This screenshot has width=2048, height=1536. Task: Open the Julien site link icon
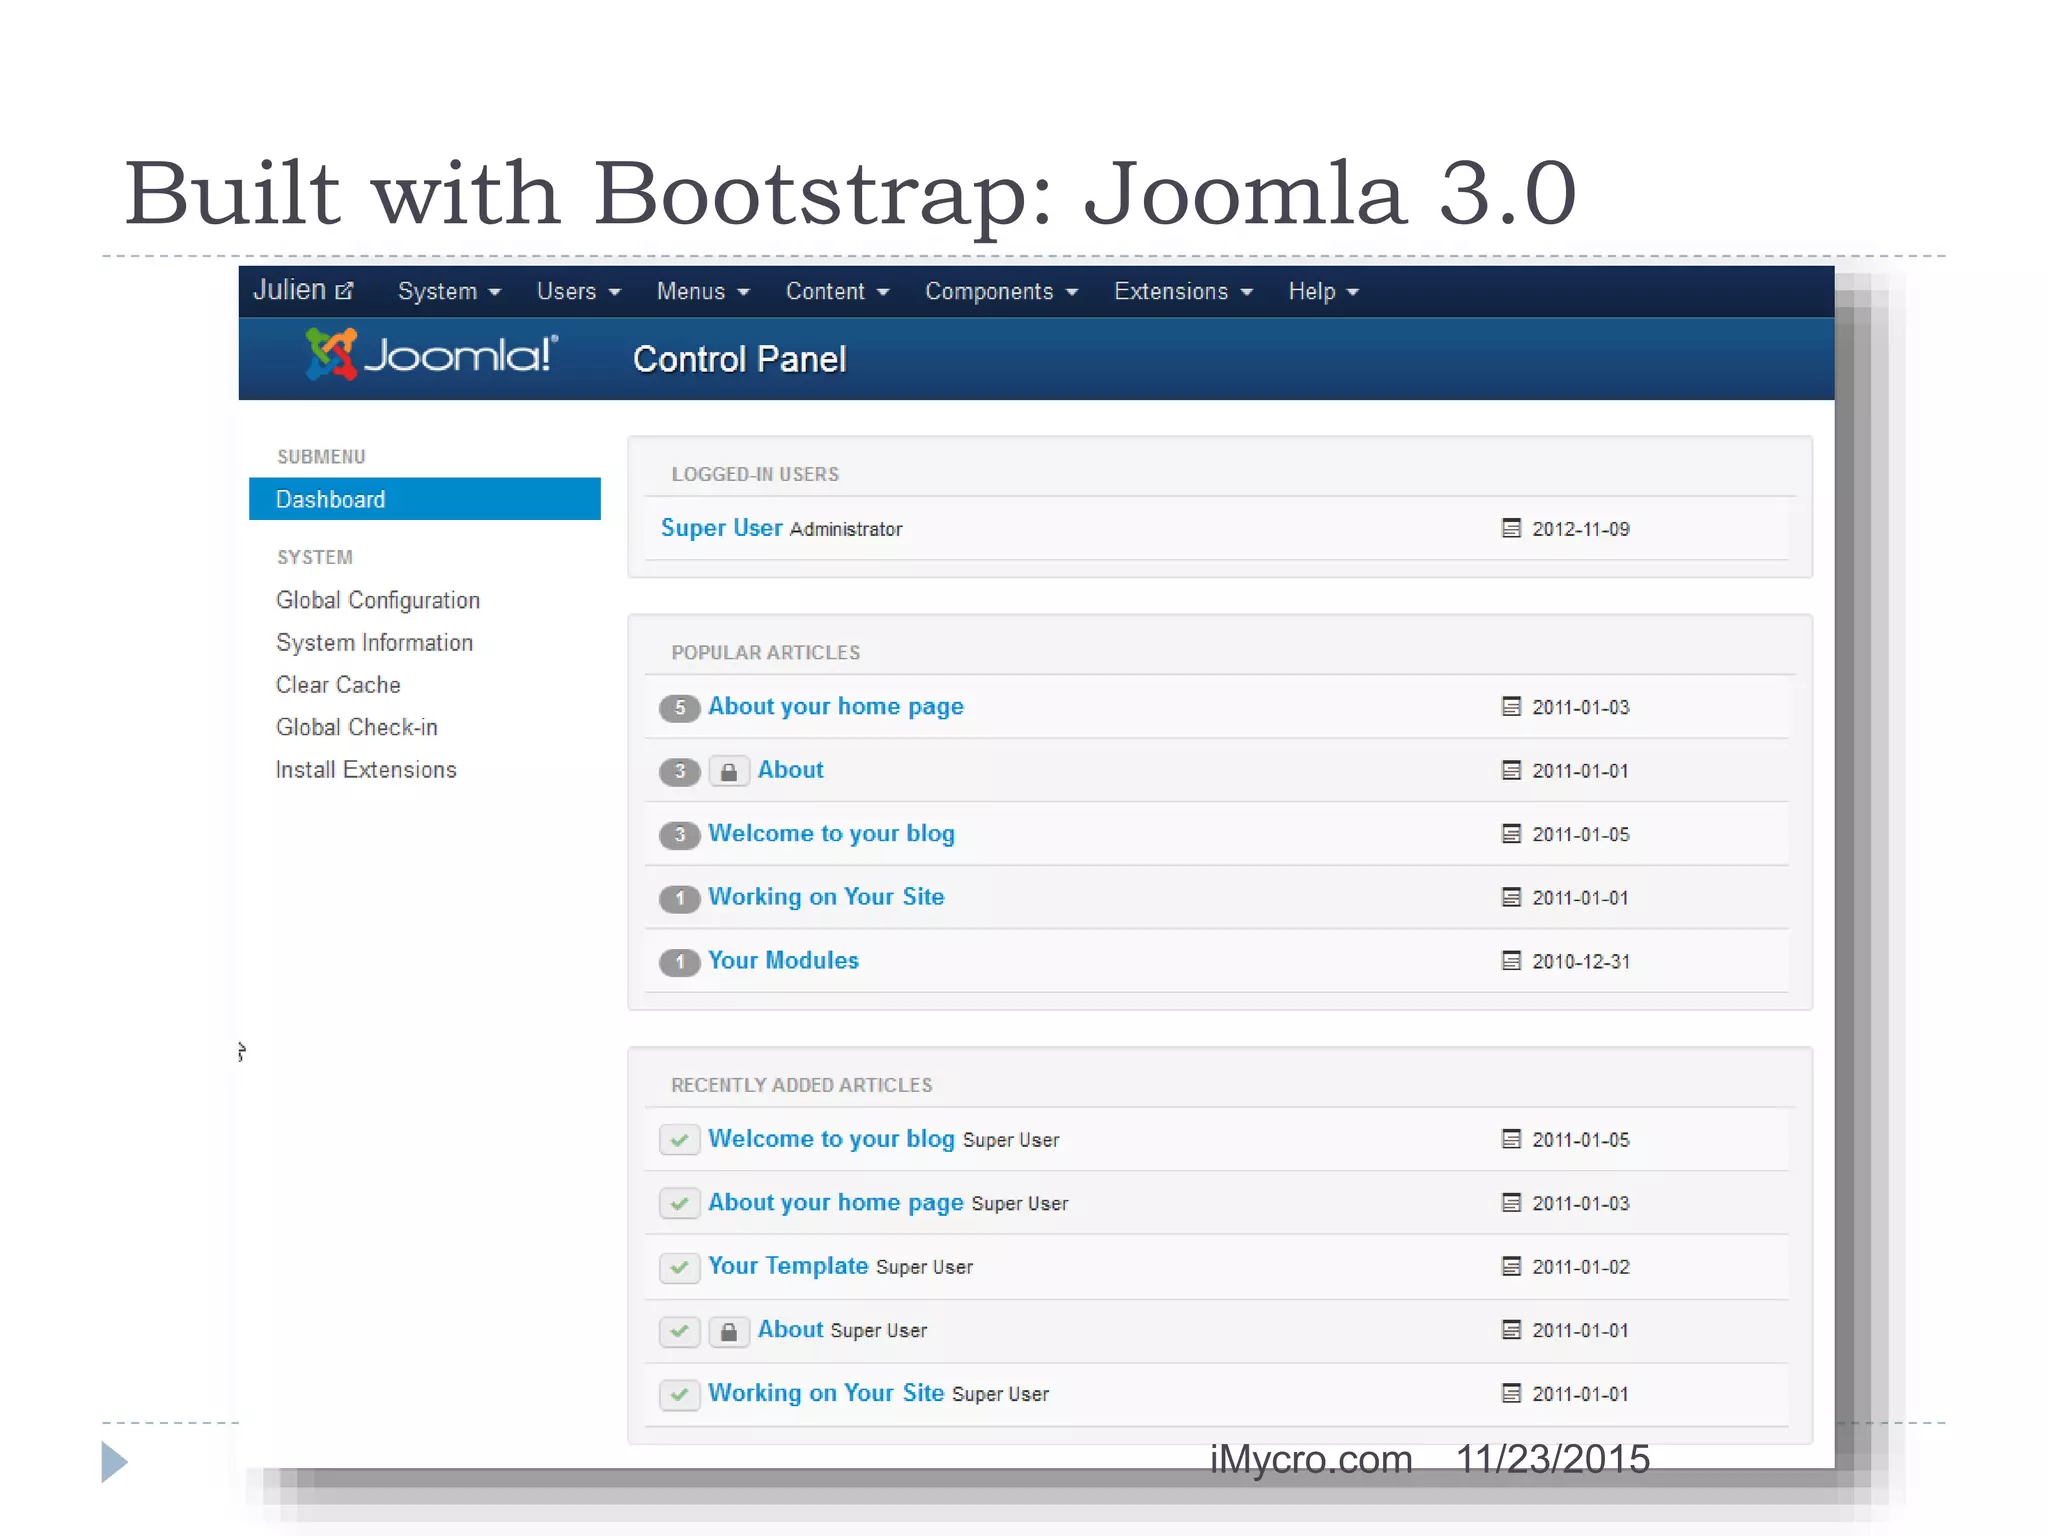pyautogui.click(x=344, y=291)
